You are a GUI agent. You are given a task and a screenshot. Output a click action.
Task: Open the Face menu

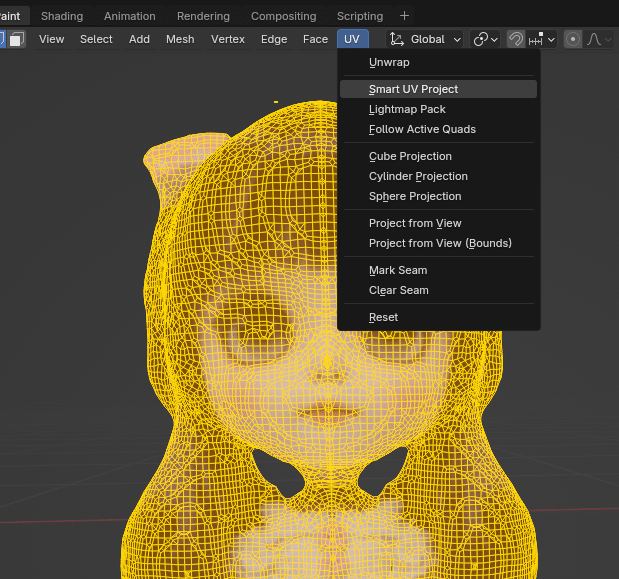coord(315,39)
